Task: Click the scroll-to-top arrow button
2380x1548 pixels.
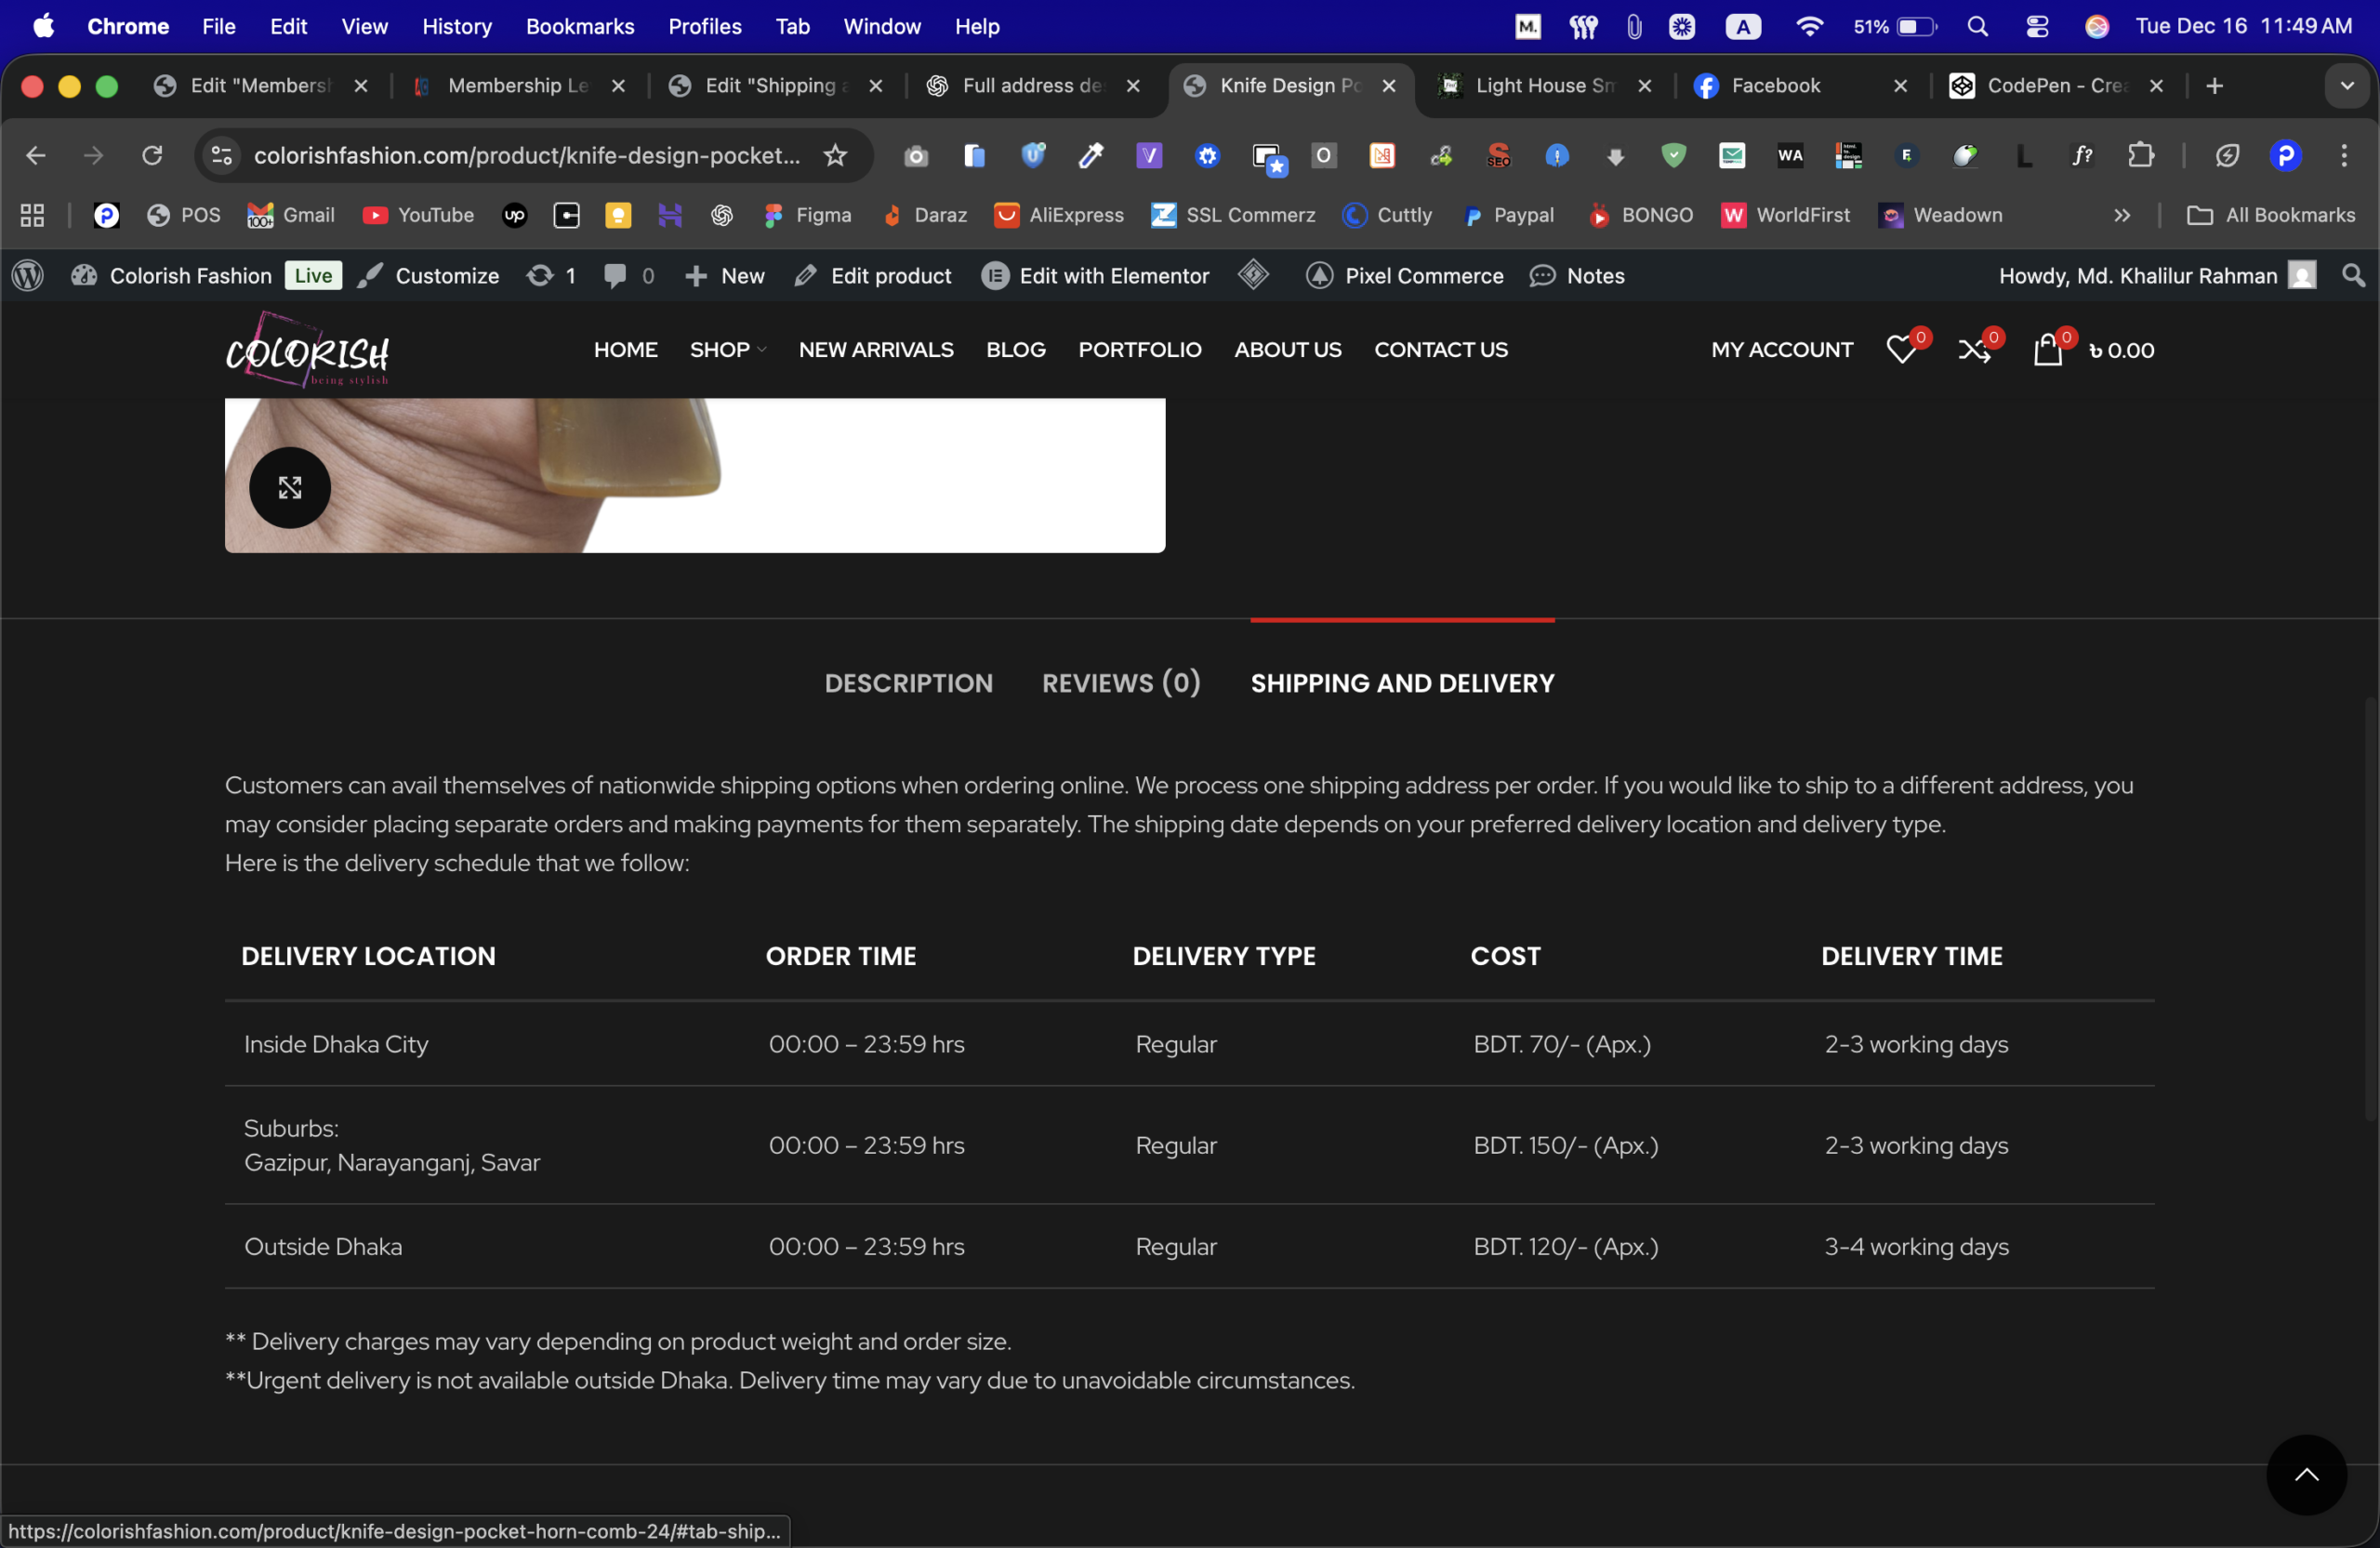Action: pos(2305,1474)
